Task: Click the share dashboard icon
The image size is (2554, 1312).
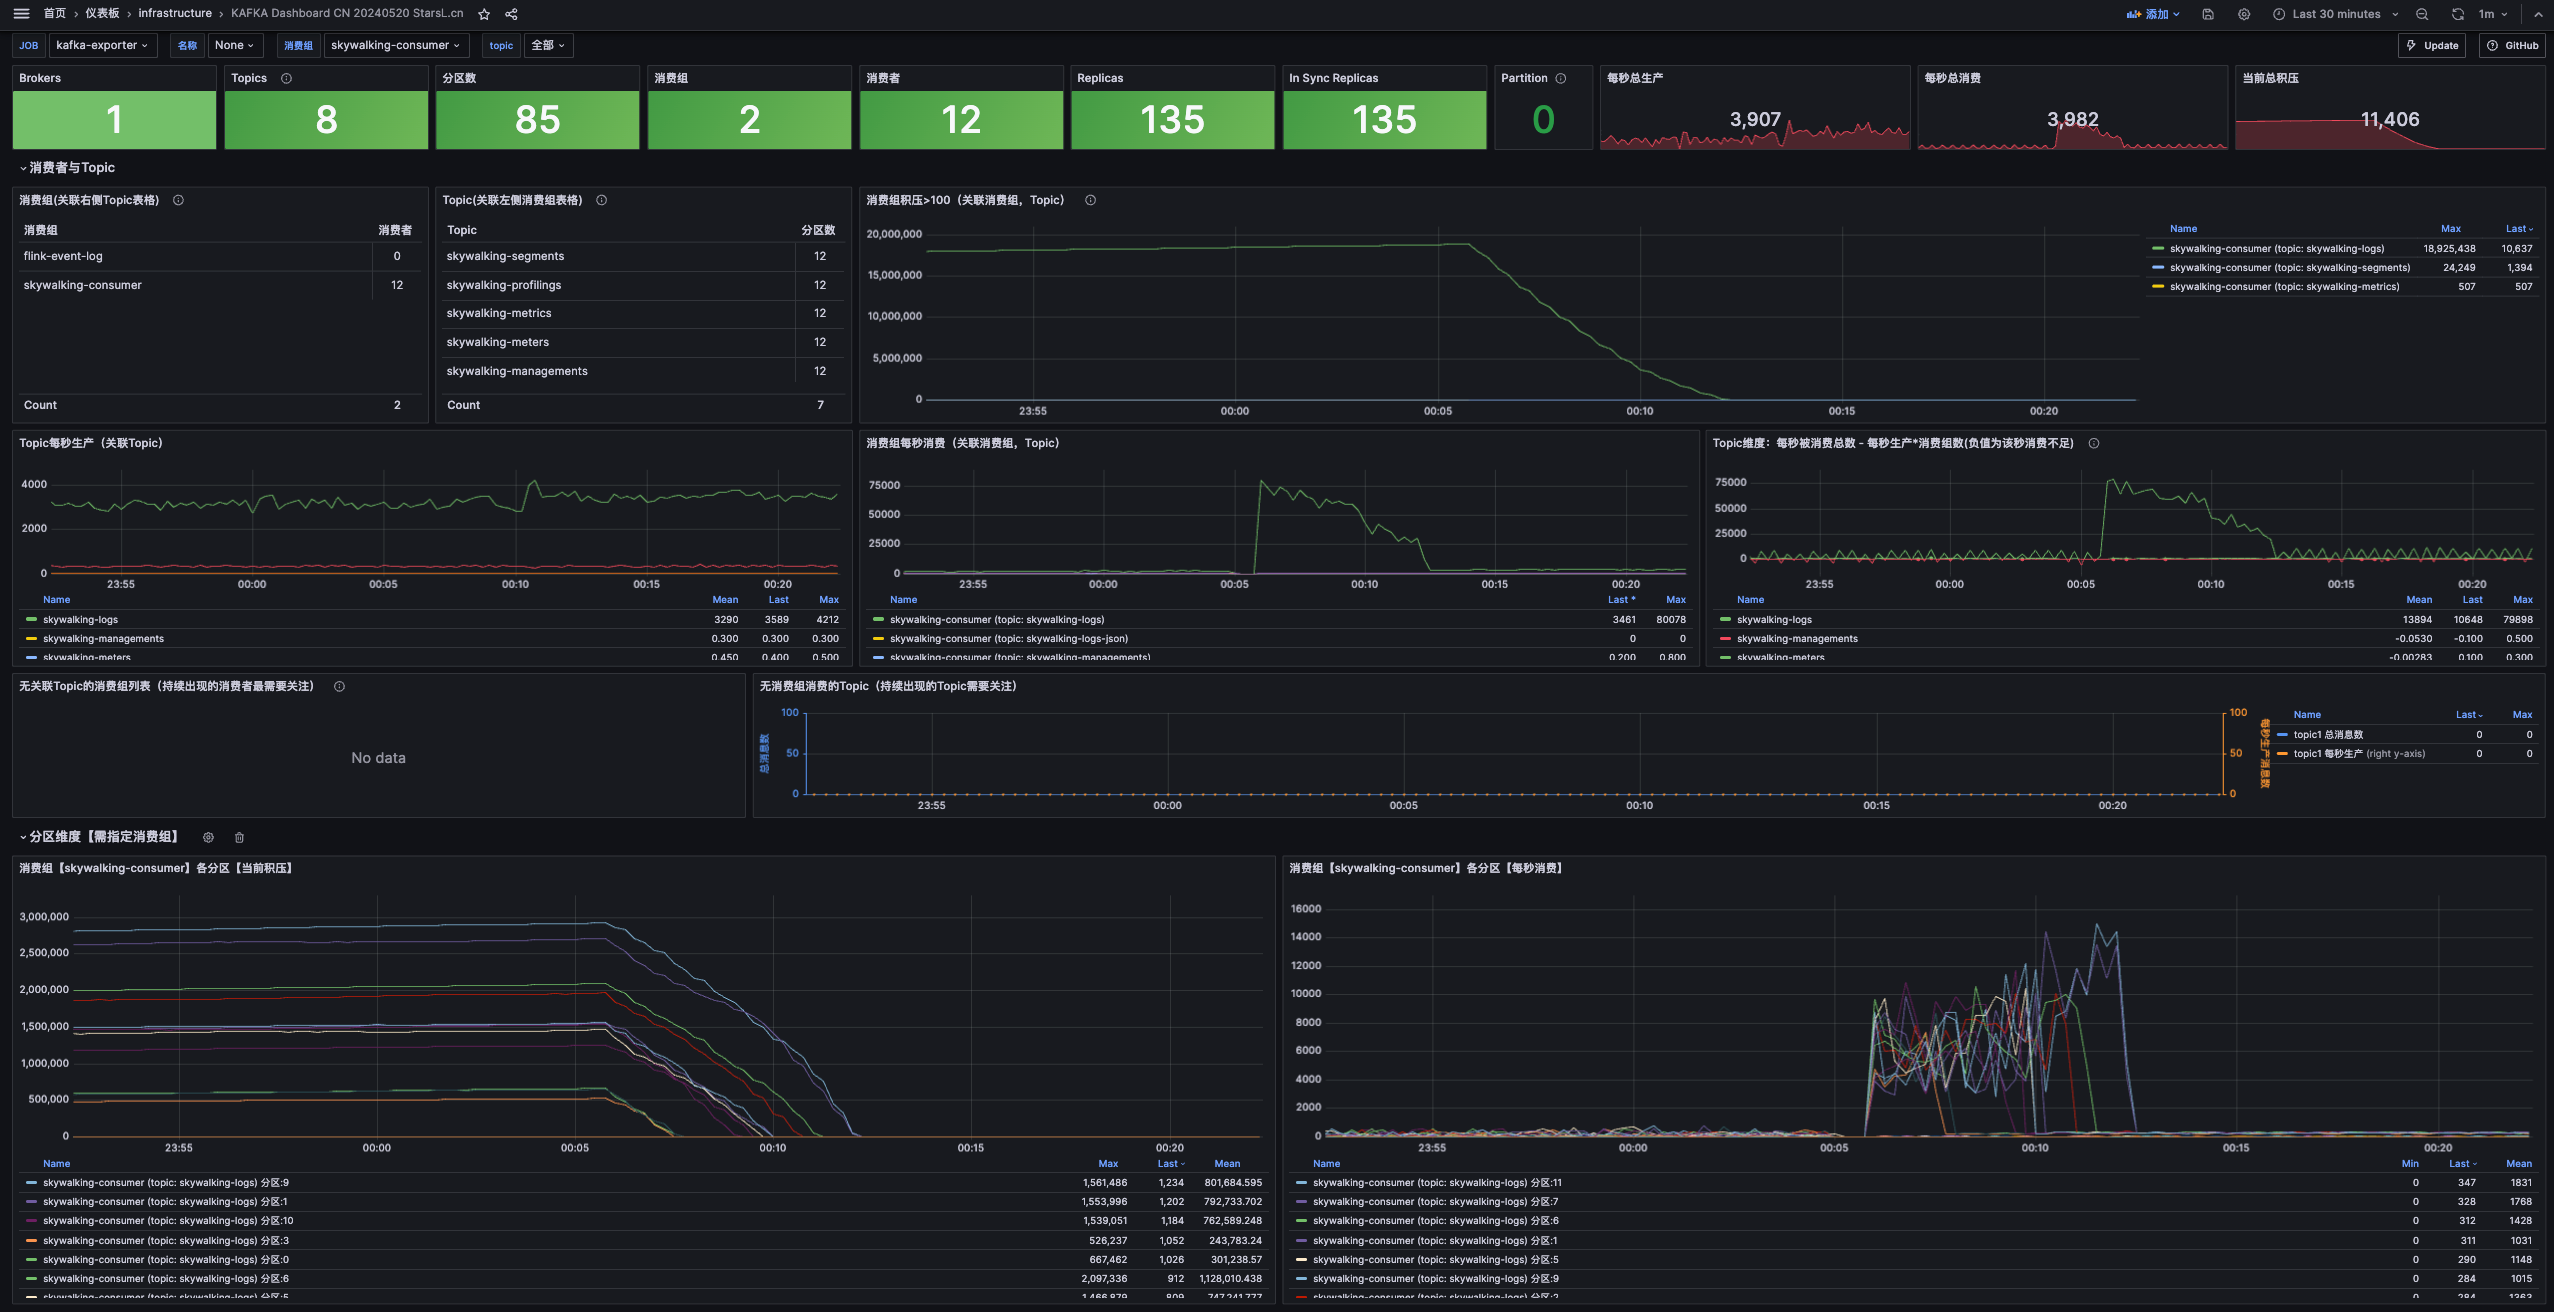Action: coord(512,14)
